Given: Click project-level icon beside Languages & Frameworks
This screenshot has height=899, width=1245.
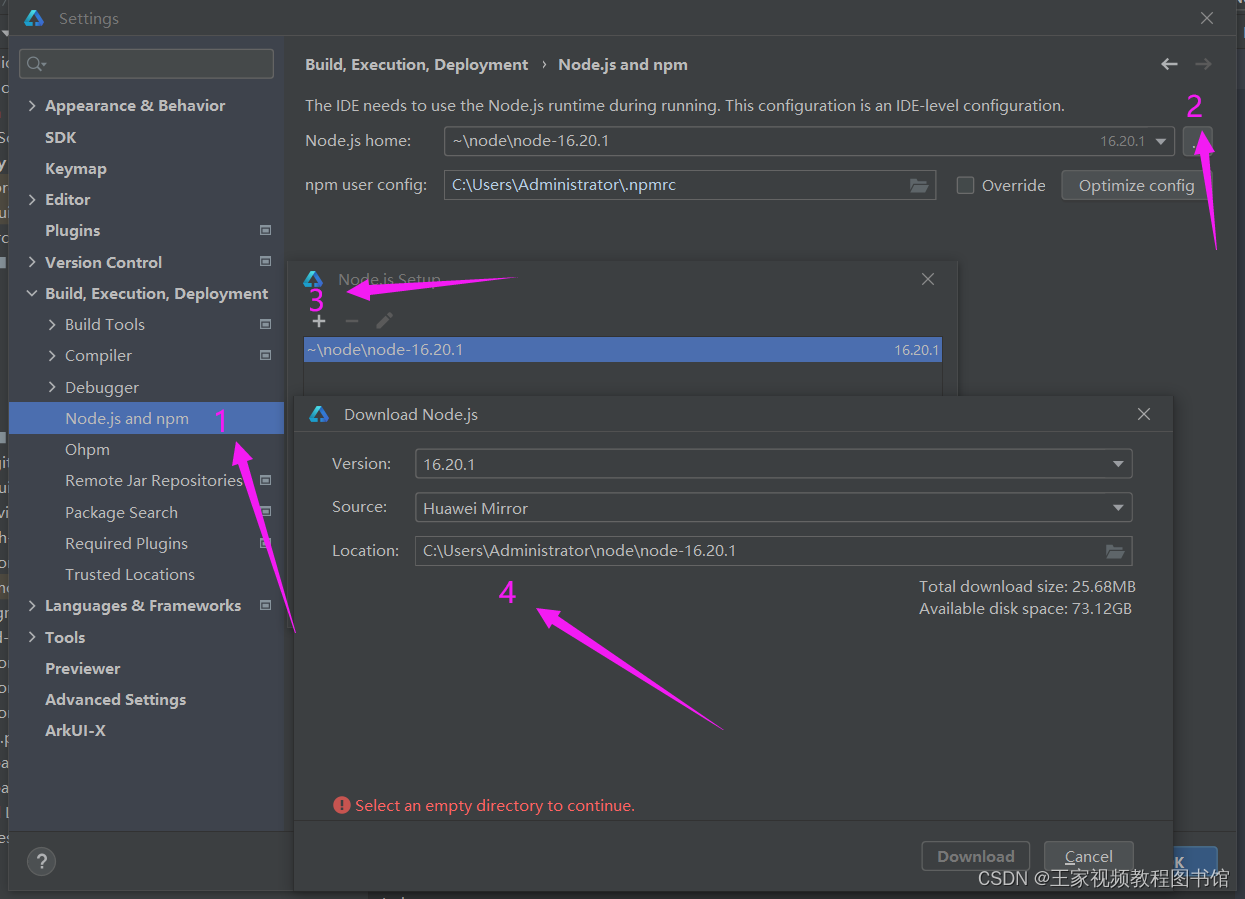Looking at the screenshot, I should pyautogui.click(x=265, y=605).
